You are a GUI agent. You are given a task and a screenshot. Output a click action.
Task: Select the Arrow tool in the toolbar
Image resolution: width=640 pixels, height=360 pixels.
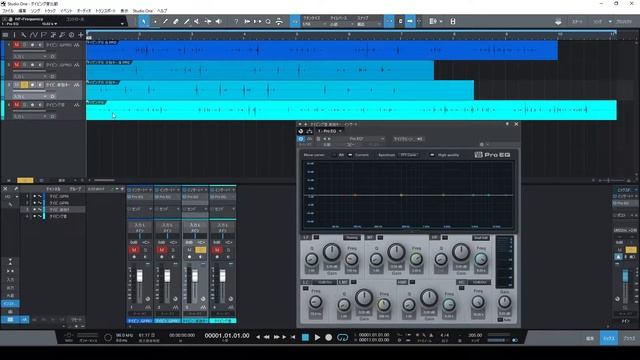144,21
